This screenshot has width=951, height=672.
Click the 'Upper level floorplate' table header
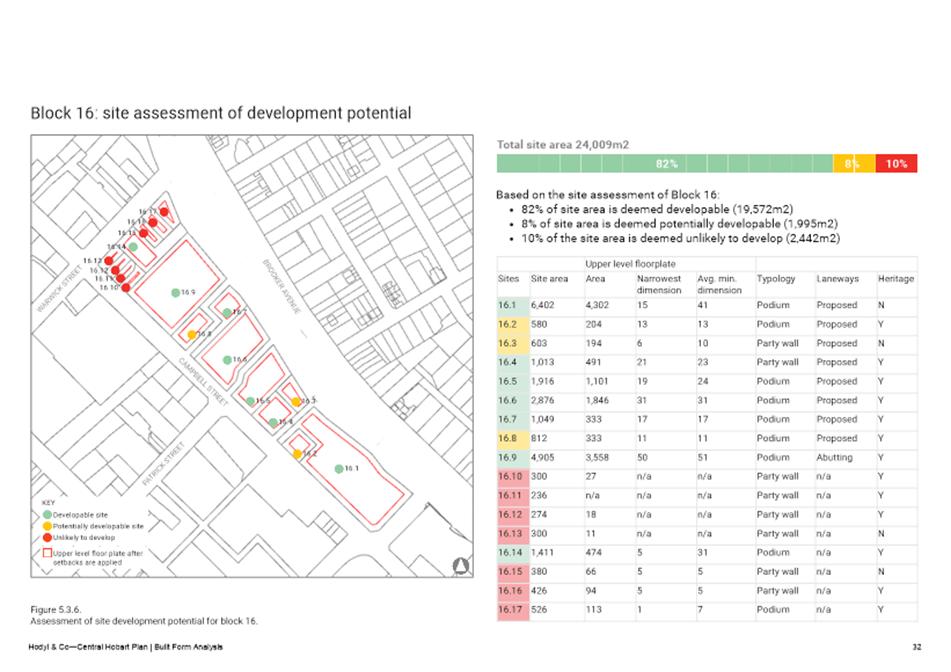coord(630,264)
